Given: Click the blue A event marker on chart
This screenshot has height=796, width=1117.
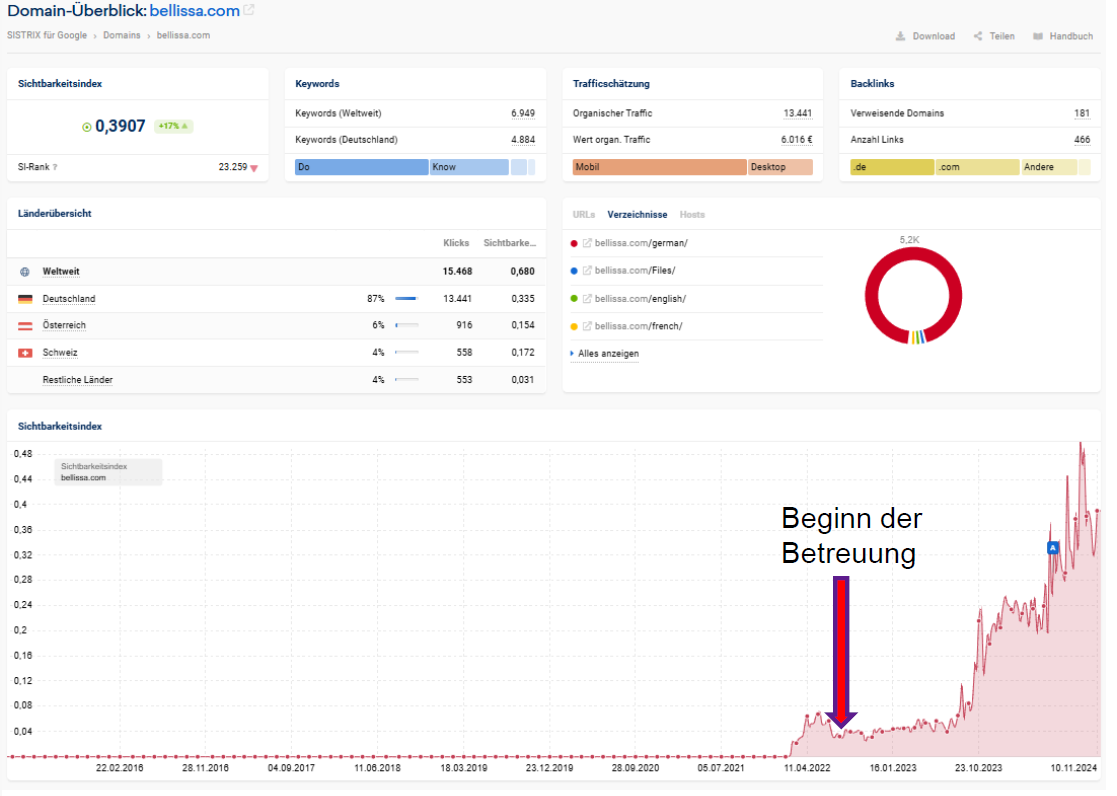Looking at the screenshot, I should coord(1052,548).
